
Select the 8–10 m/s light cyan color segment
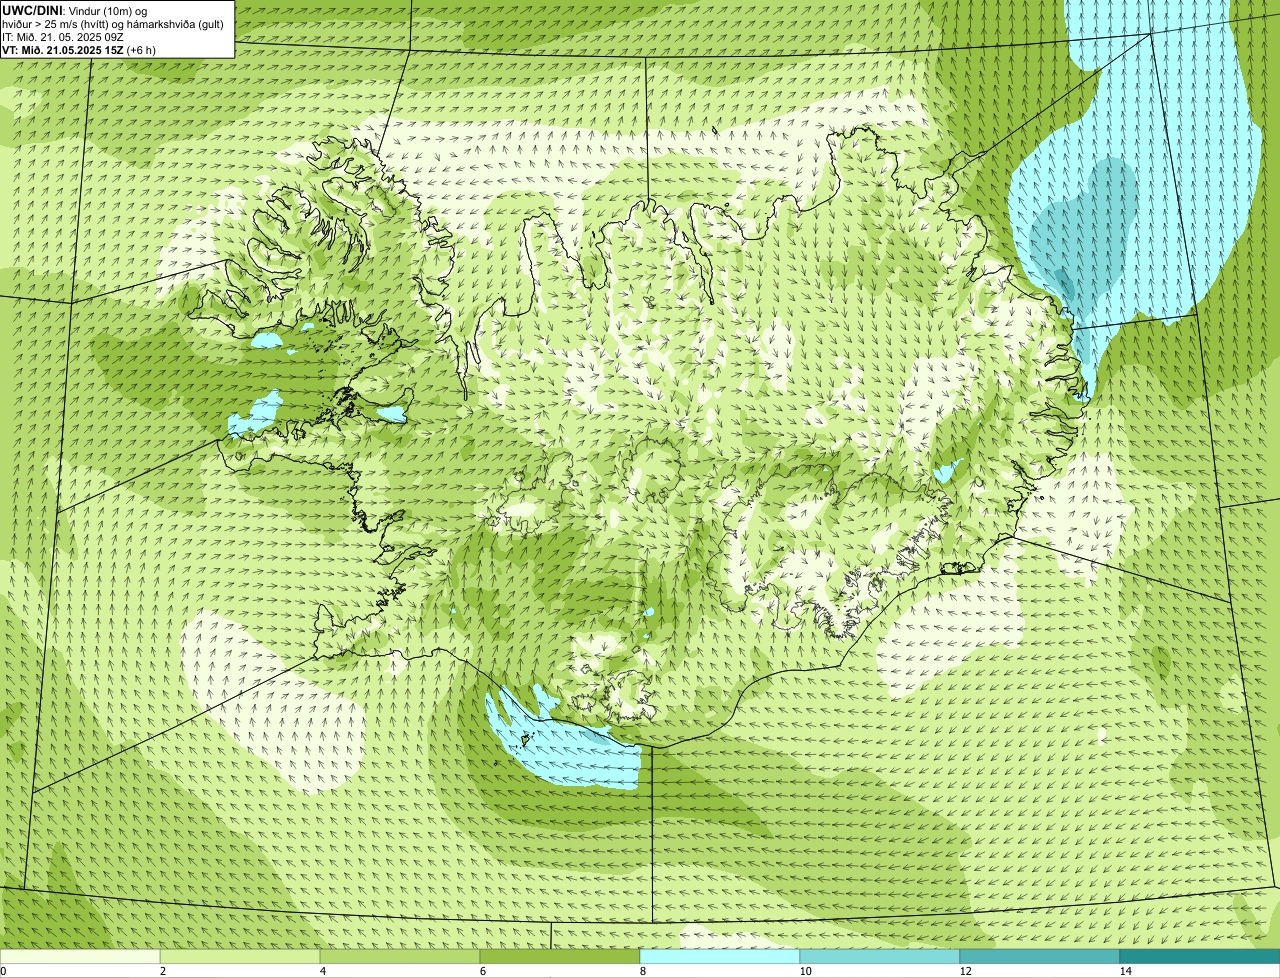coord(720,956)
